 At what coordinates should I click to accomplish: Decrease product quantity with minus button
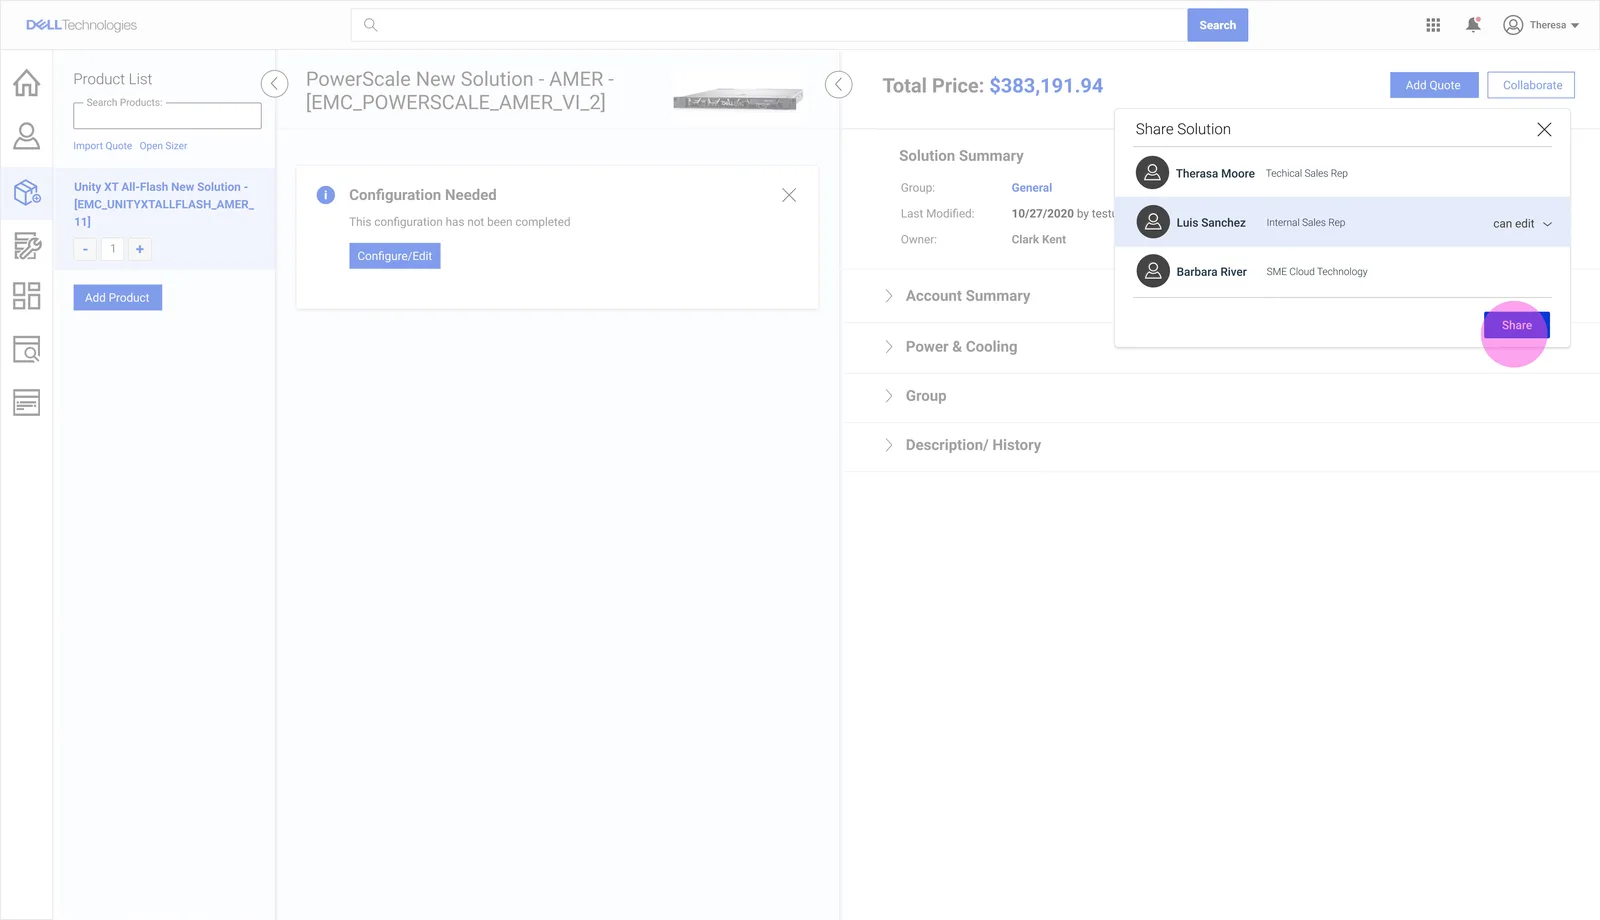[x=85, y=249]
